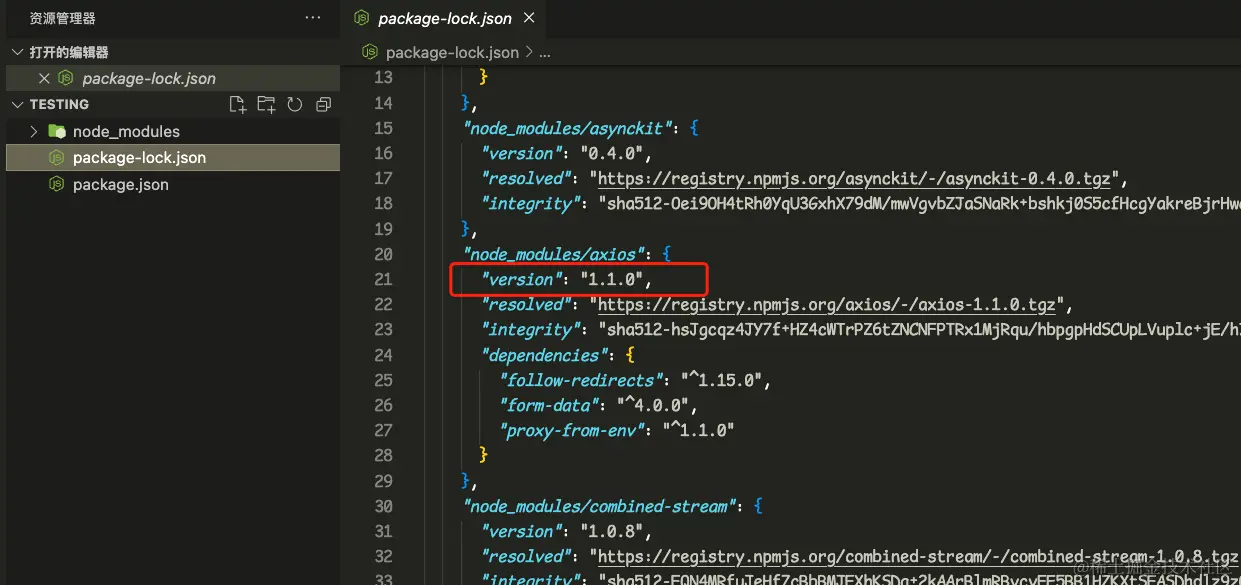Viewport: 1241px width, 585px height.
Task: Click combined-stream version value "1.0.8"
Action: [612, 532]
